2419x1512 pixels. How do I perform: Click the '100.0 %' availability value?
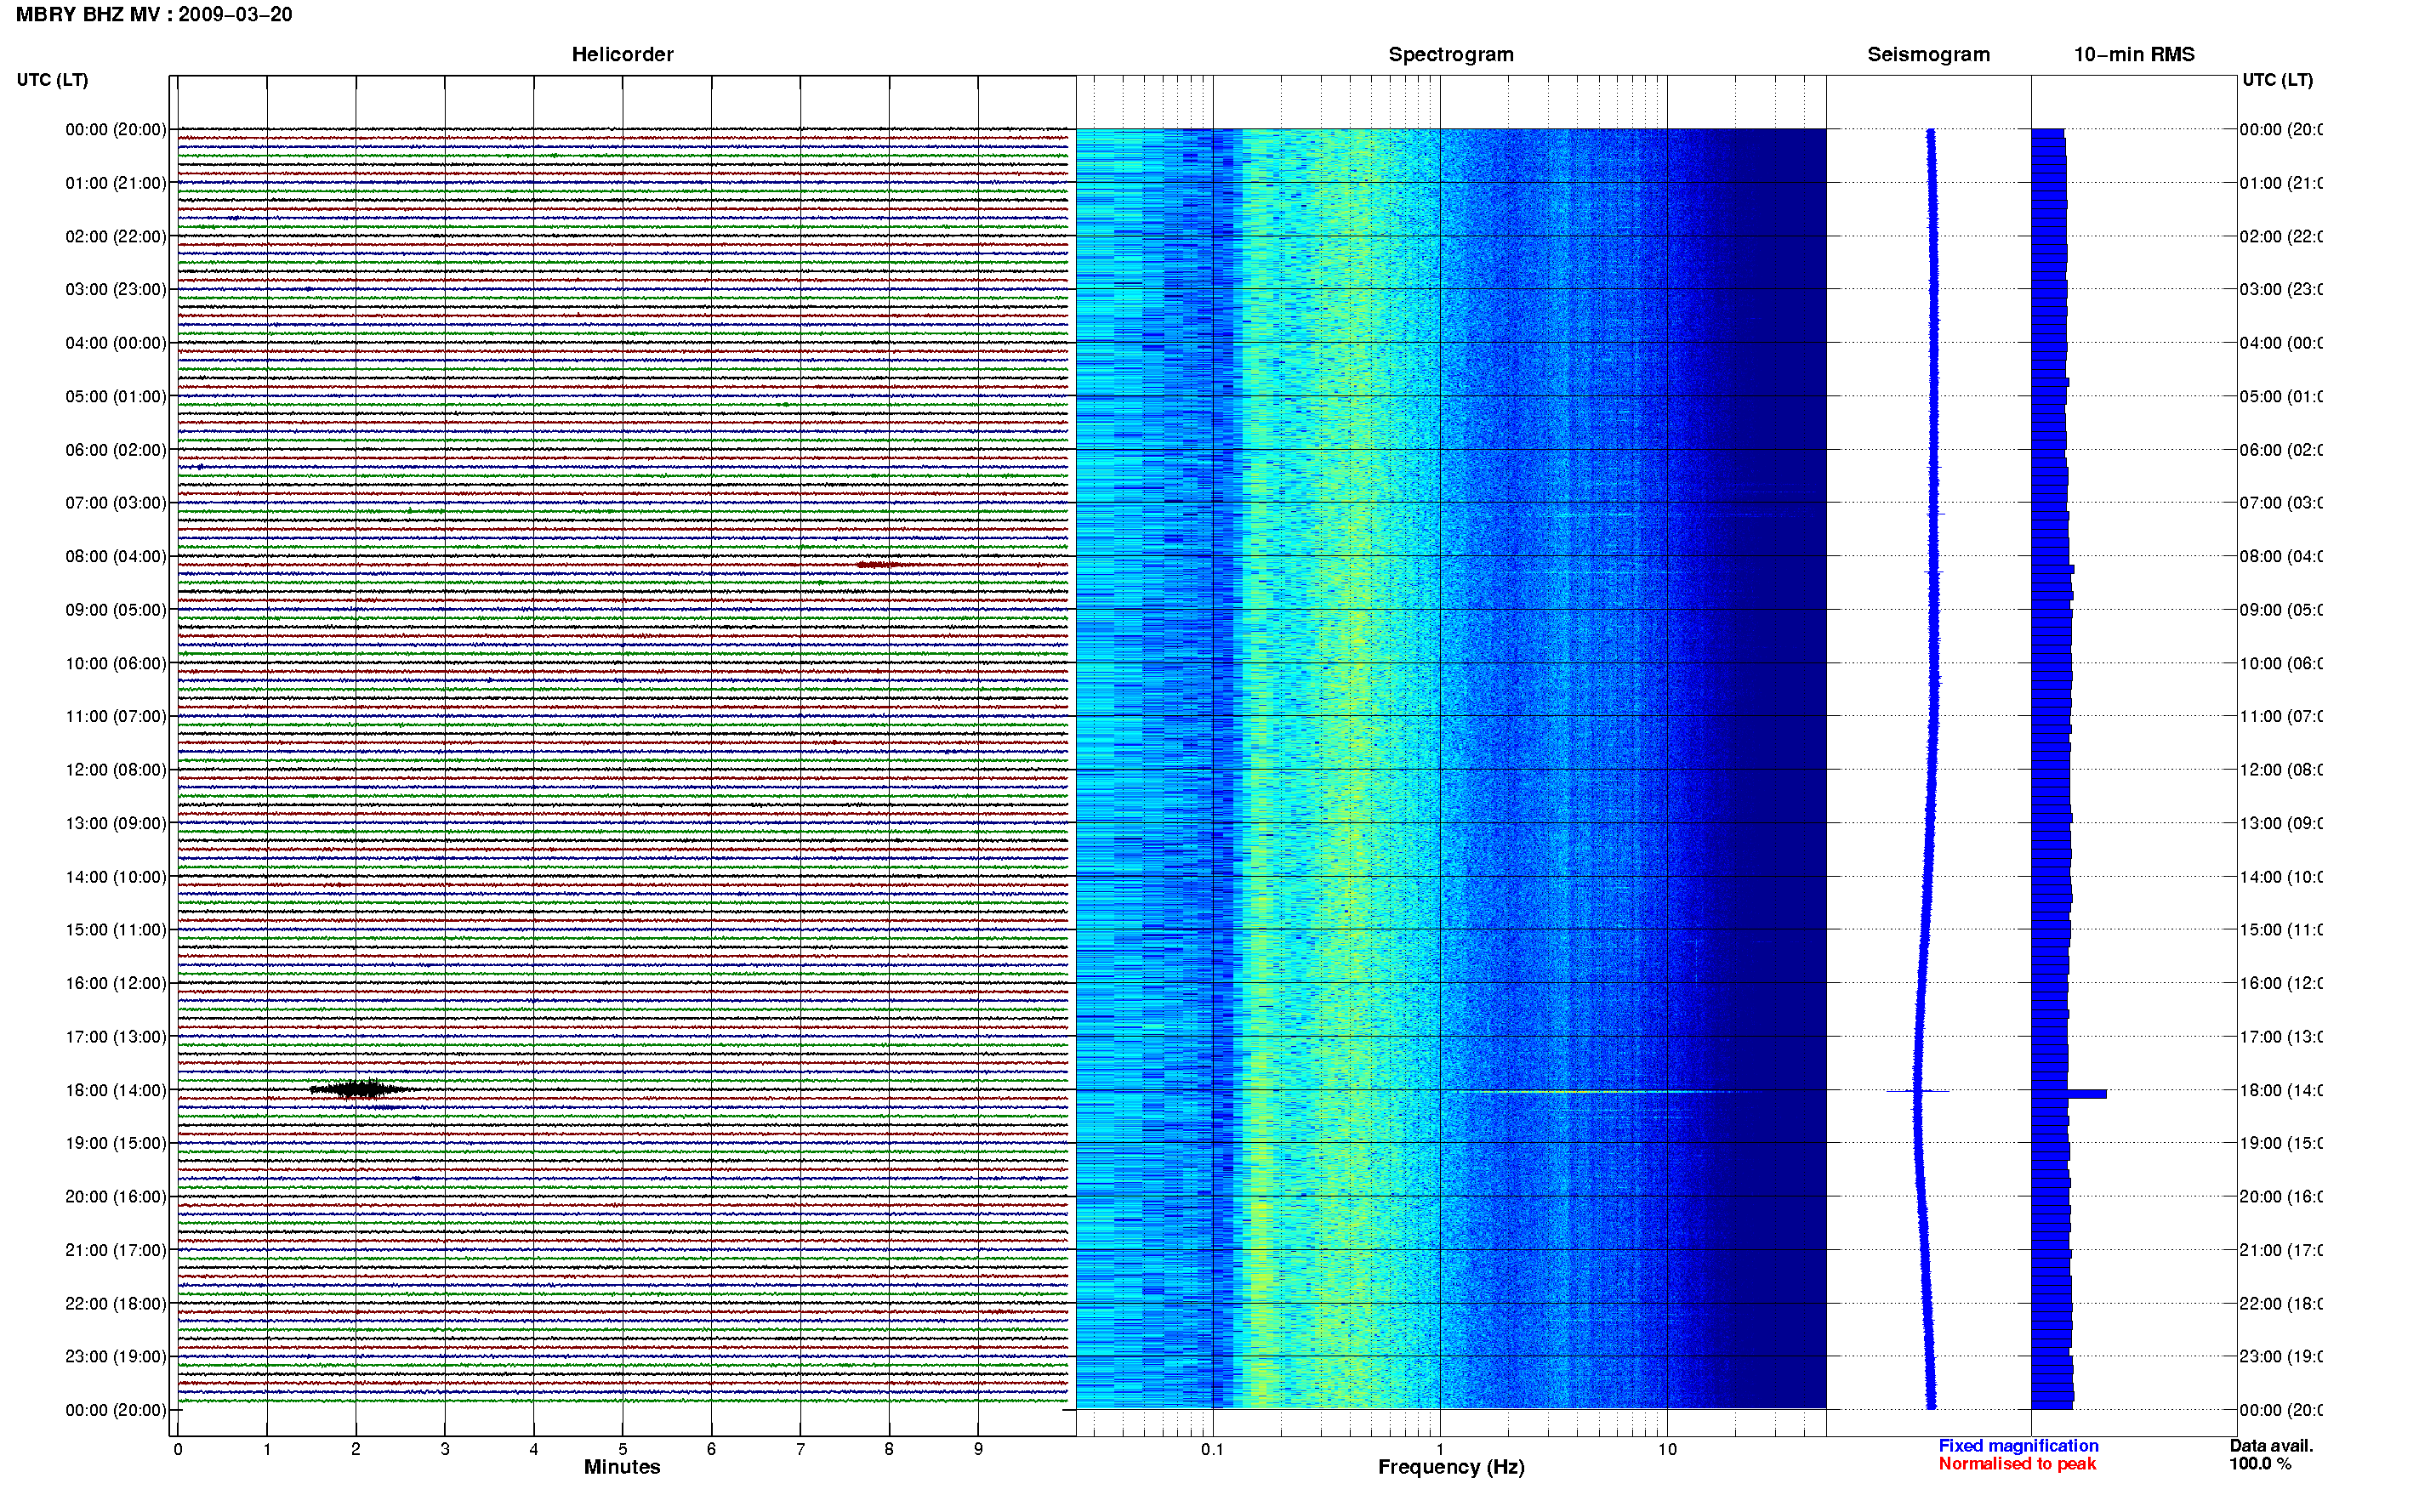pos(2260,1464)
